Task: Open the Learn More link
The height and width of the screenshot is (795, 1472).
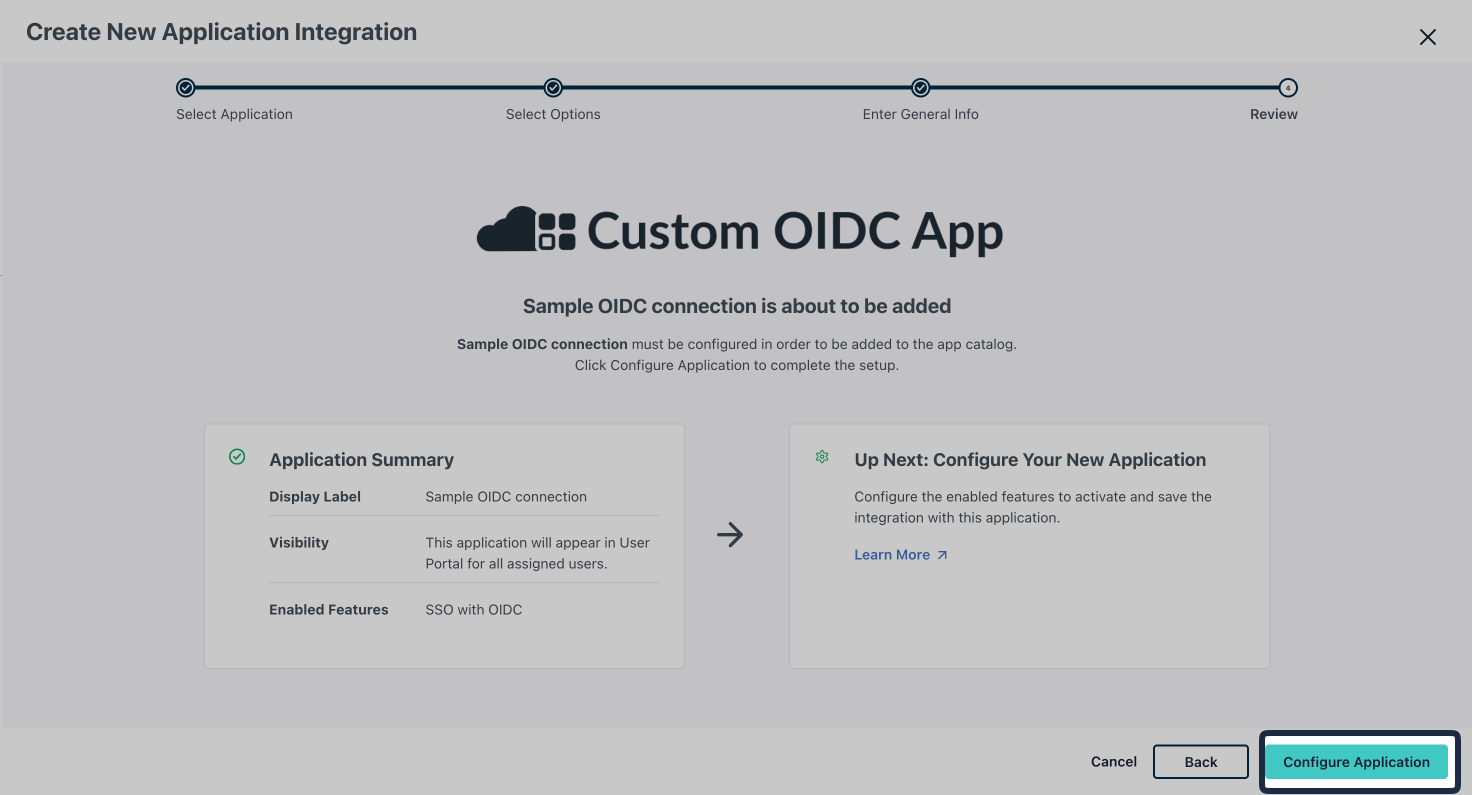Action: pyautogui.click(x=892, y=554)
